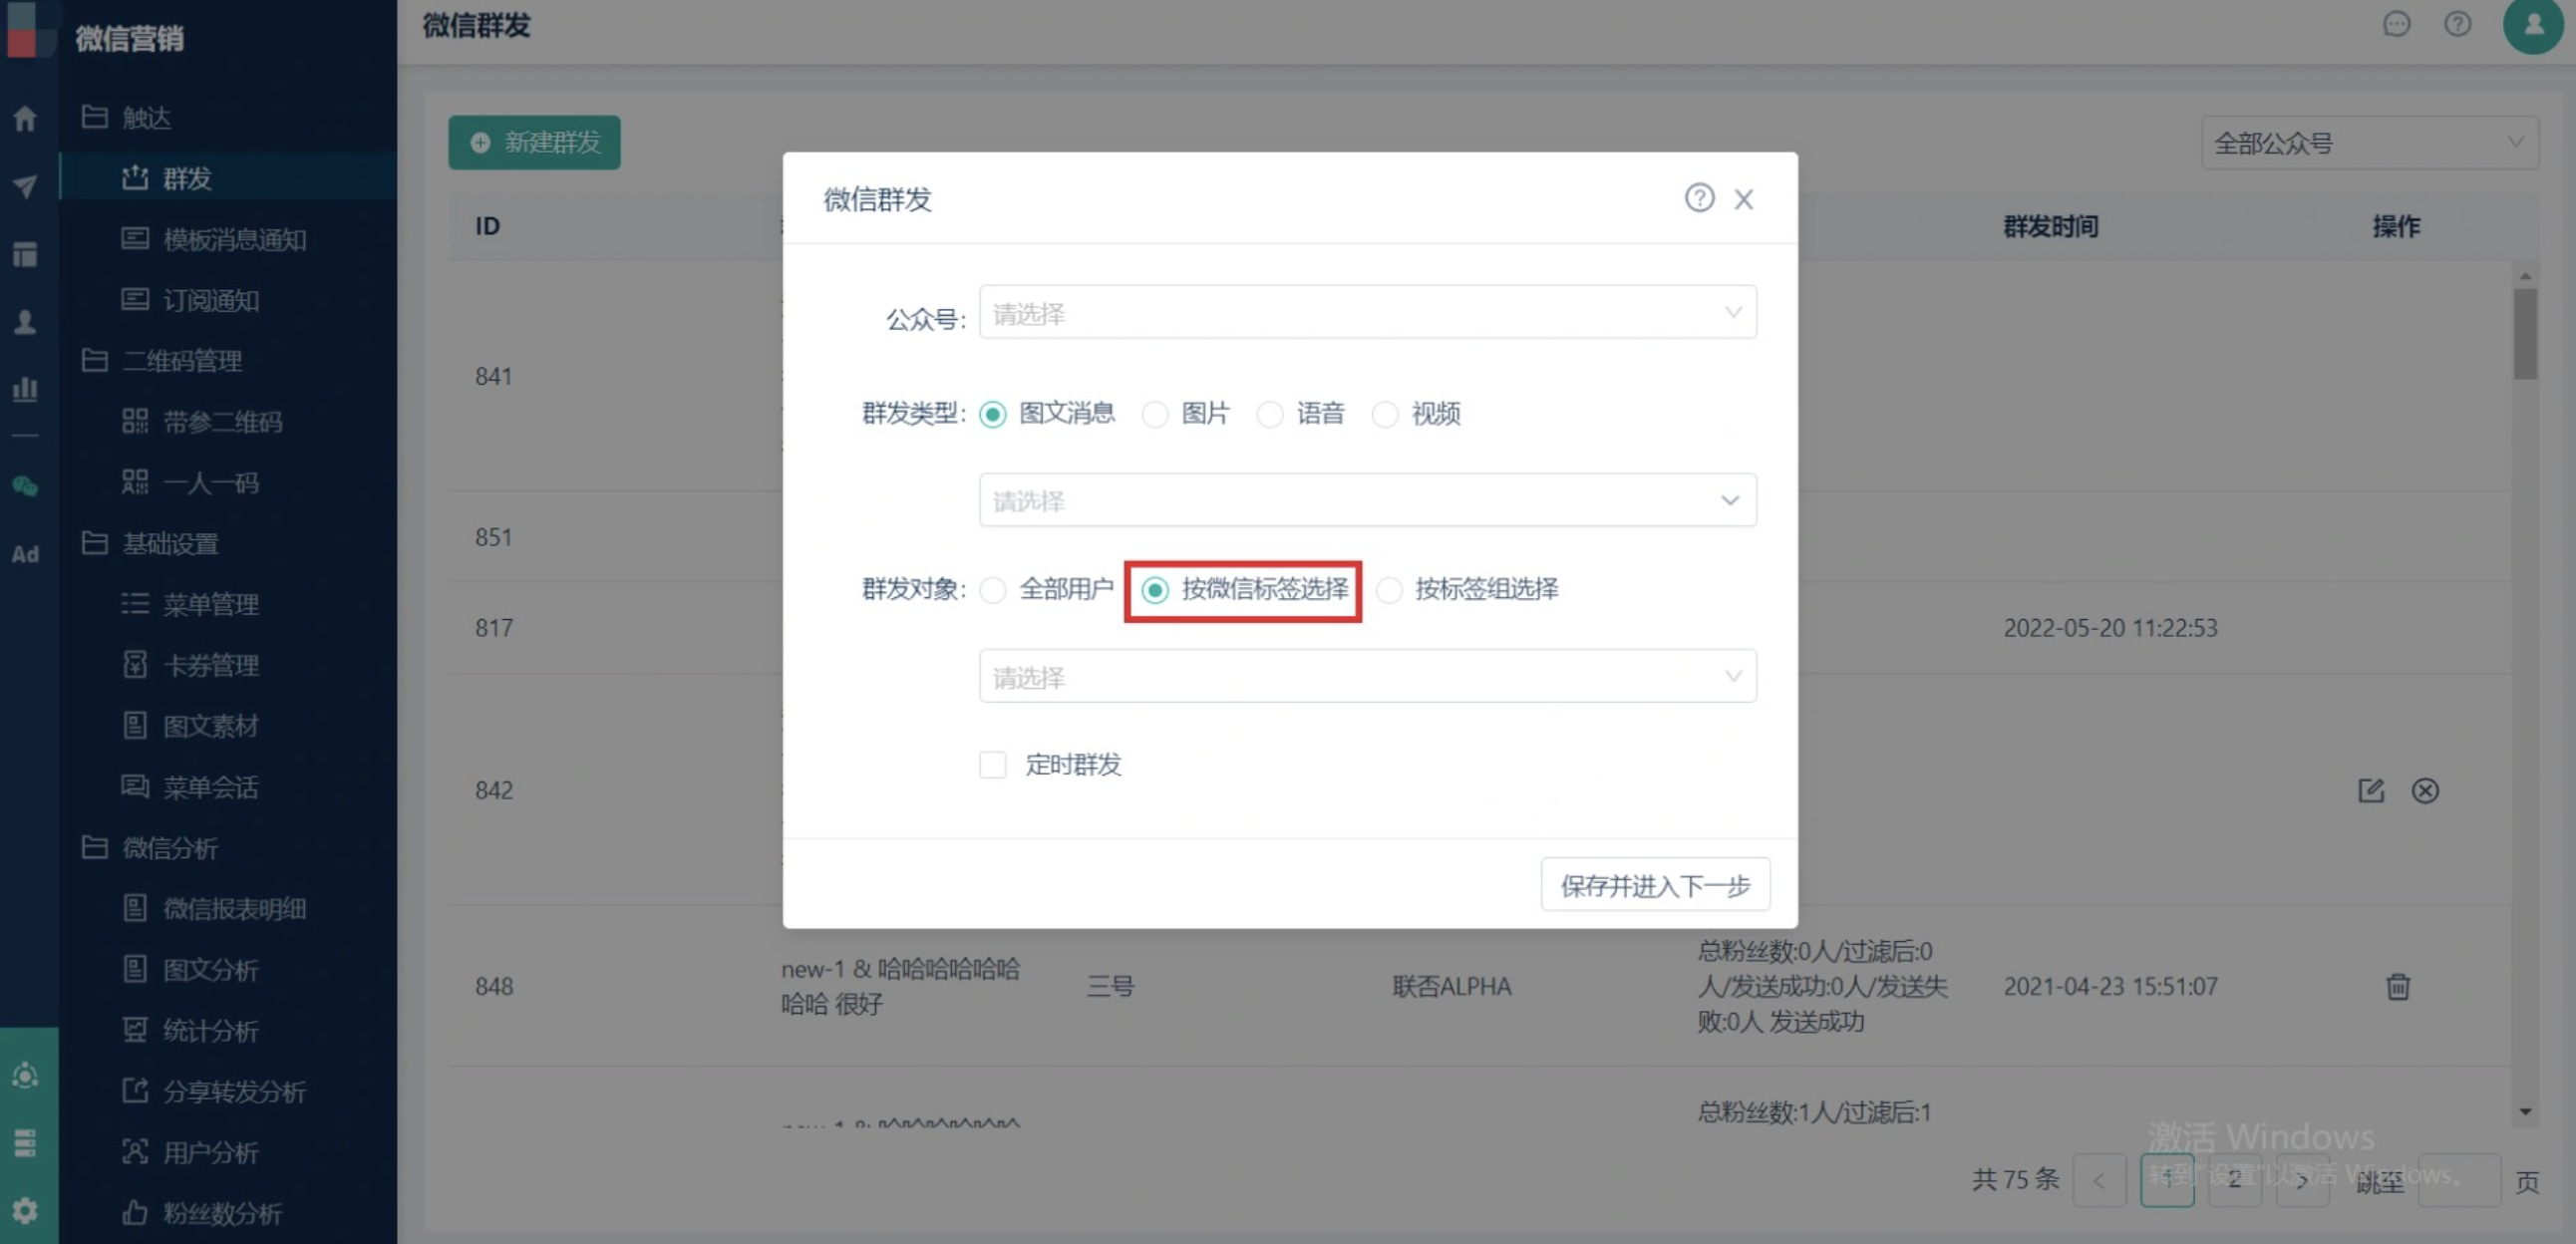Viewport: 2576px width, 1244px height.
Task: Click scrollbar down arrow of table
Action: (x=2525, y=1111)
